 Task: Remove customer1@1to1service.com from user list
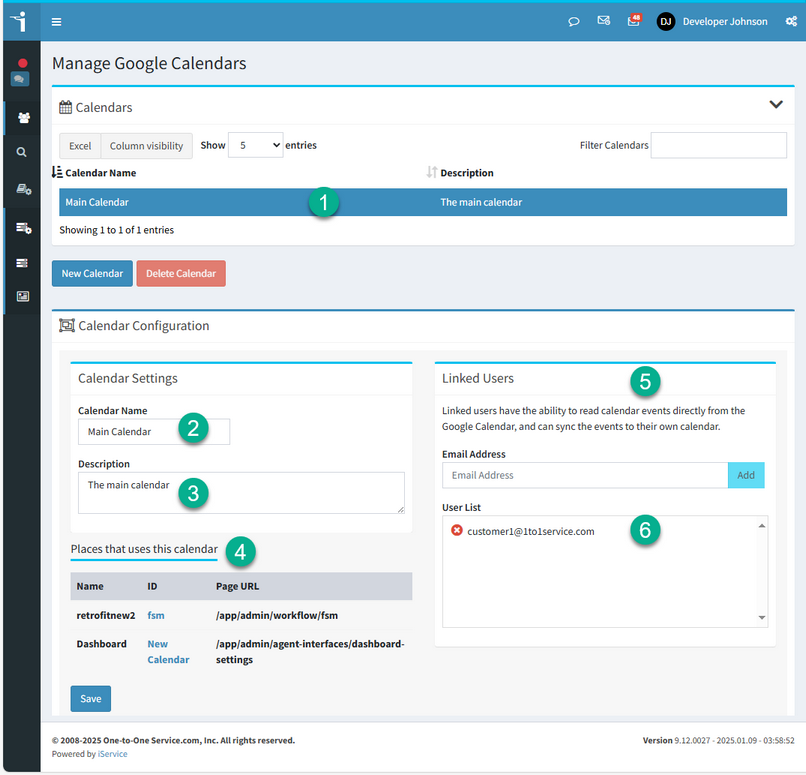tap(457, 531)
